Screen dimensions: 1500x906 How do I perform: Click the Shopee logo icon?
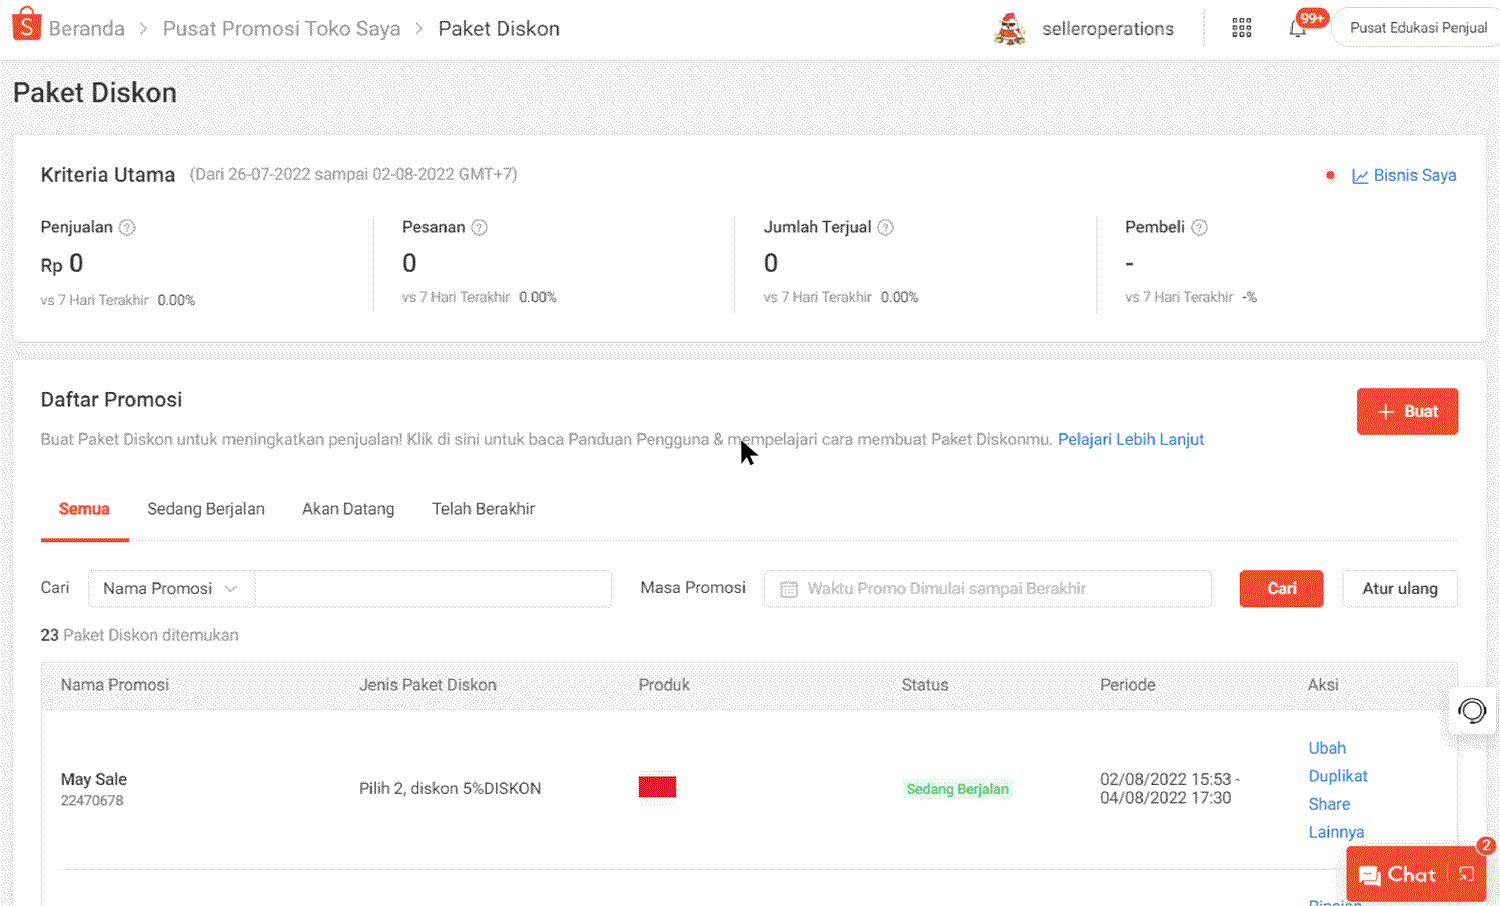pos(26,24)
